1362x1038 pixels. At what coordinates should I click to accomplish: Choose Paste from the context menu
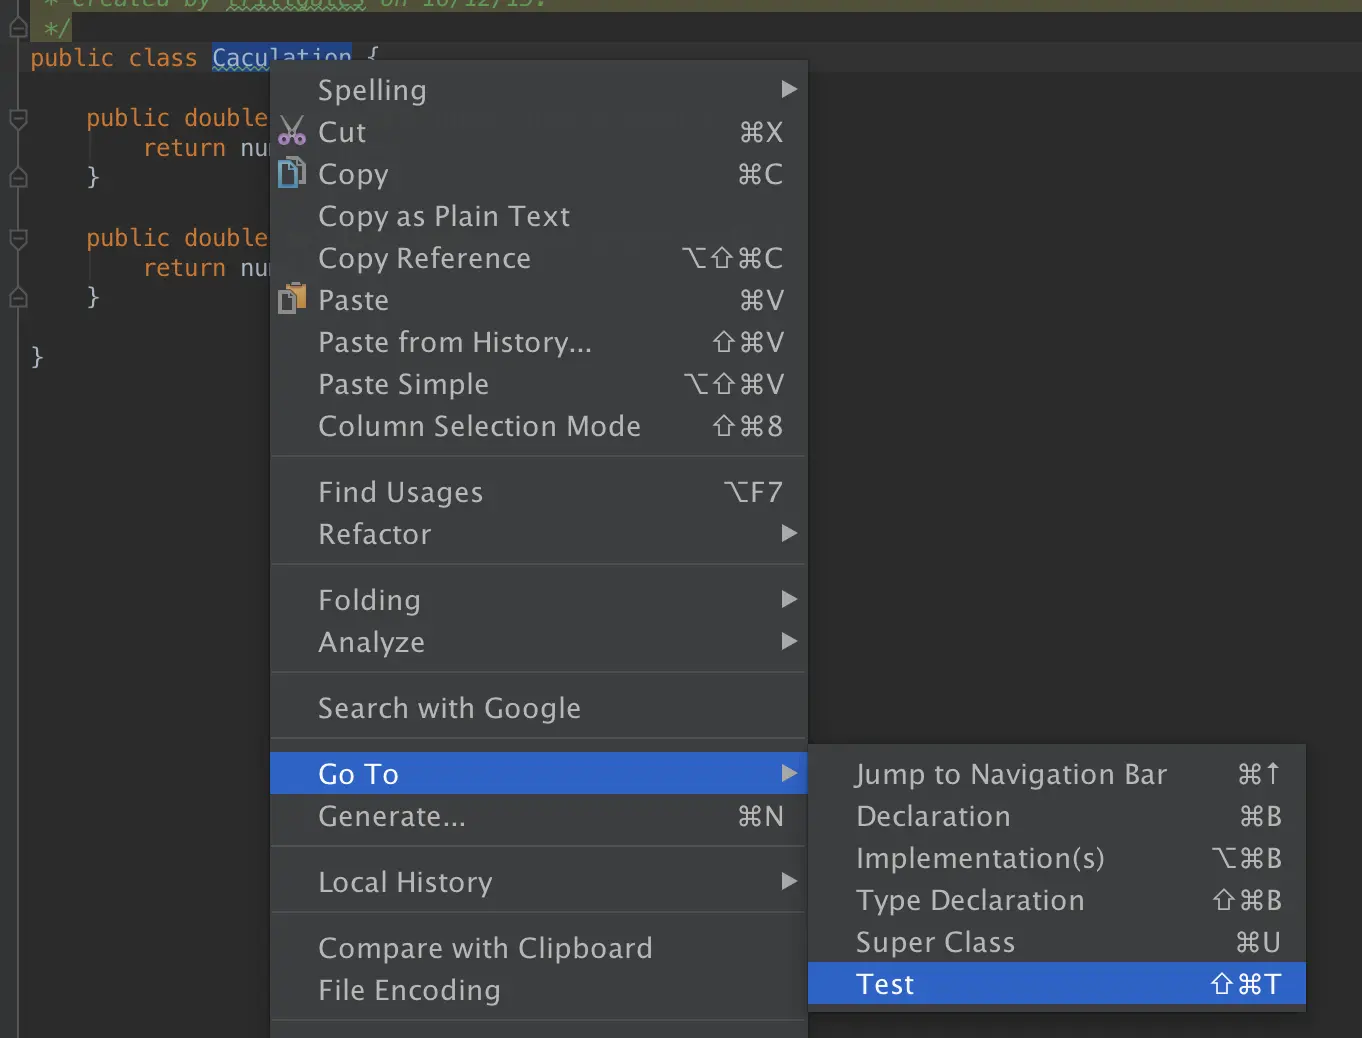(x=538, y=300)
